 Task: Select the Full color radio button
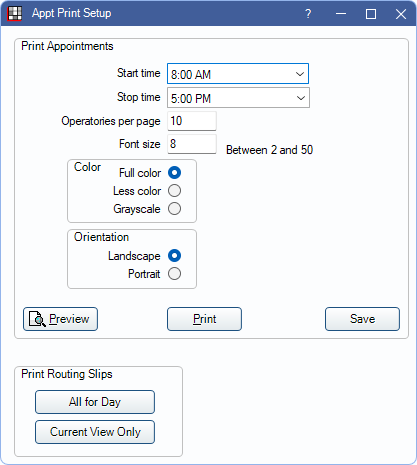coord(174,173)
